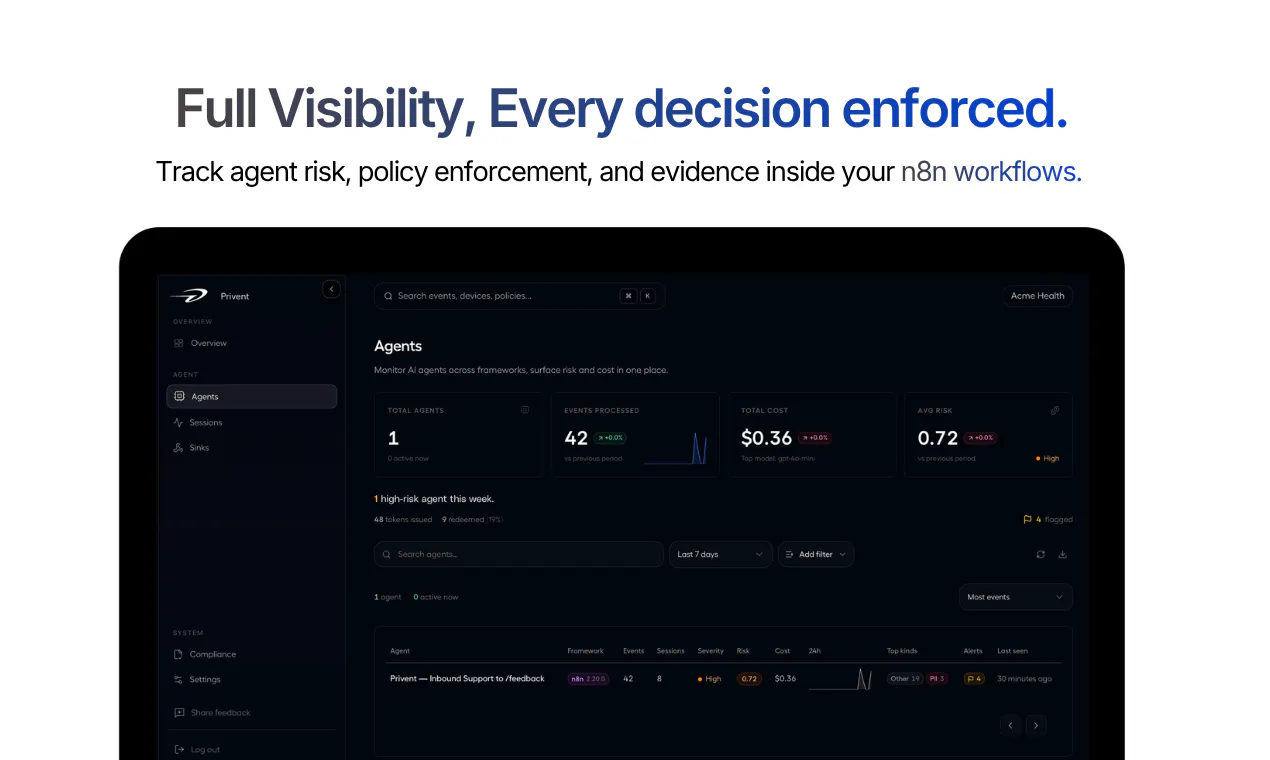This screenshot has height=760, width=1270.
Task: Click the Sessions column header in the table
Action: point(671,651)
